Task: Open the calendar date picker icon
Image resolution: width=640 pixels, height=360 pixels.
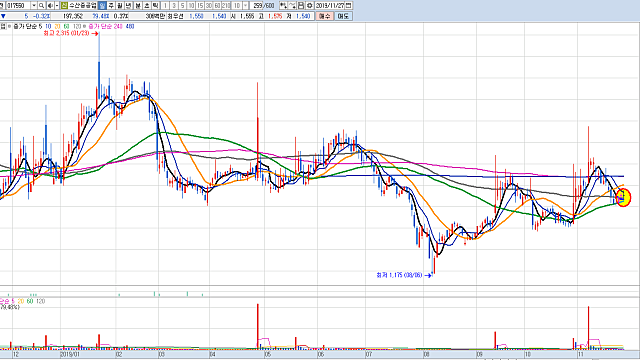Action: (x=348, y=5)
